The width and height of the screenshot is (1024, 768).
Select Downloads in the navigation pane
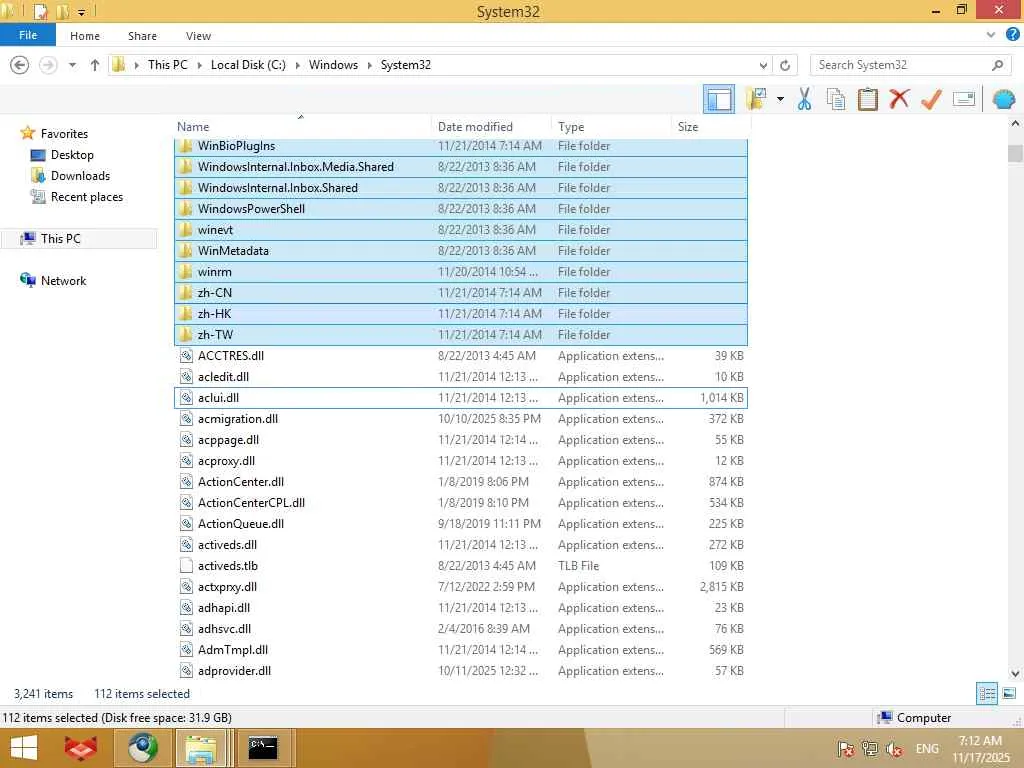(x=80, y=176)
